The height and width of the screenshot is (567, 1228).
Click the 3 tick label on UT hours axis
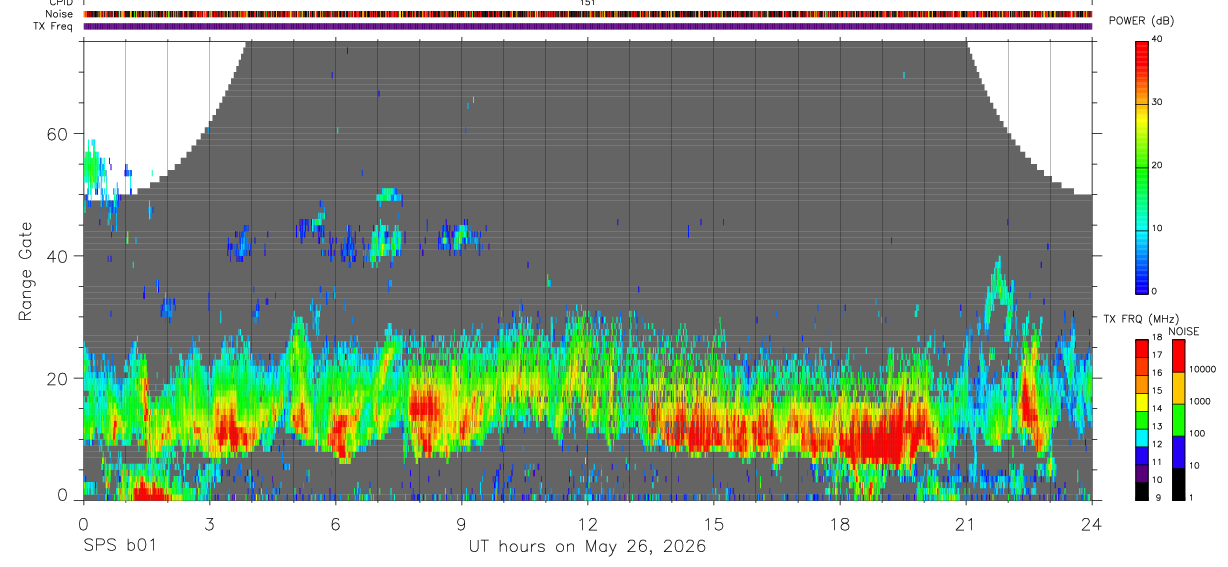point(209,522)
